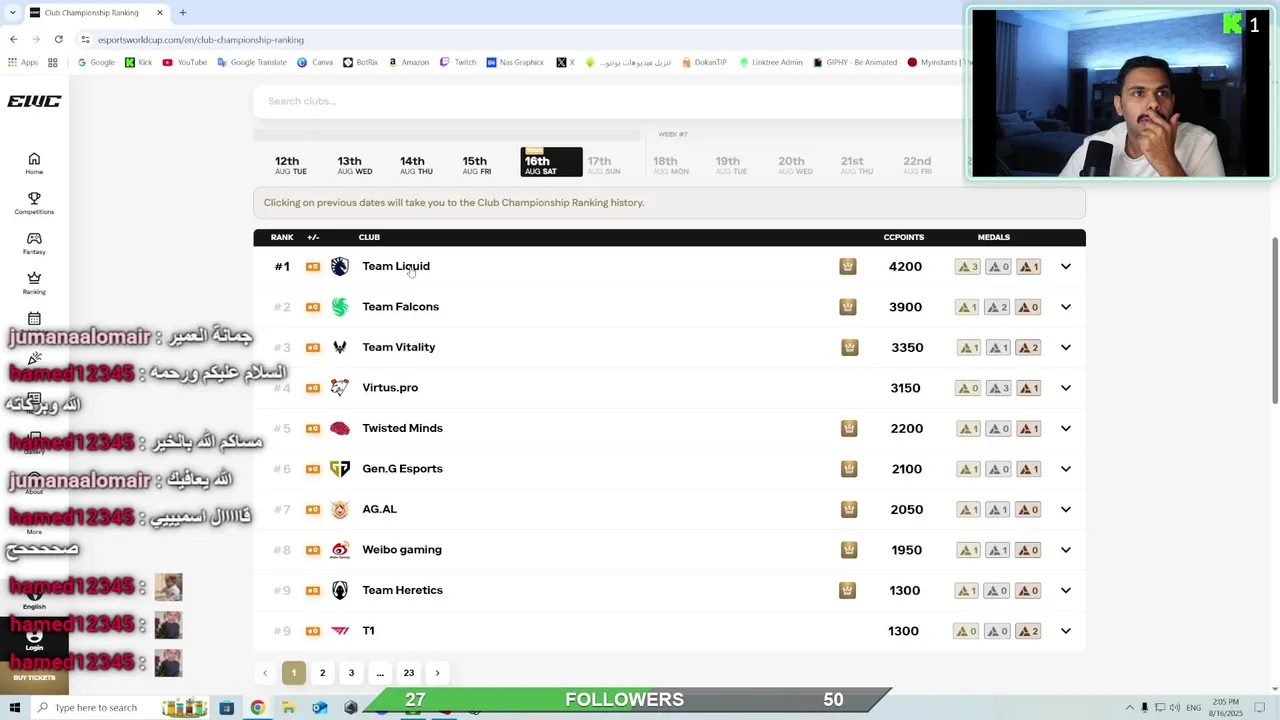Open Twitch bookmark

click(x=458, y=62)
